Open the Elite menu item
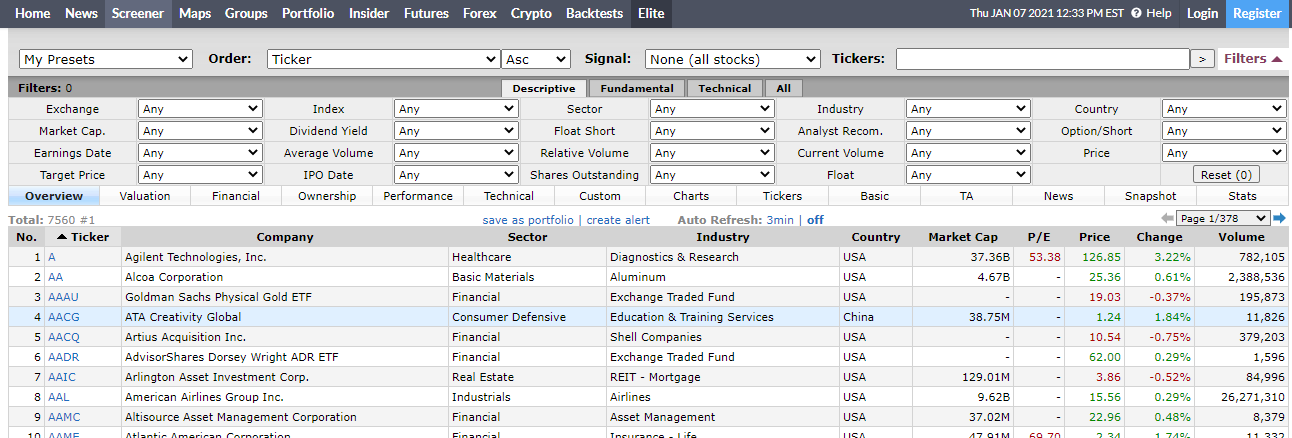Screen dimensions: 1292x438 (651, 13)
